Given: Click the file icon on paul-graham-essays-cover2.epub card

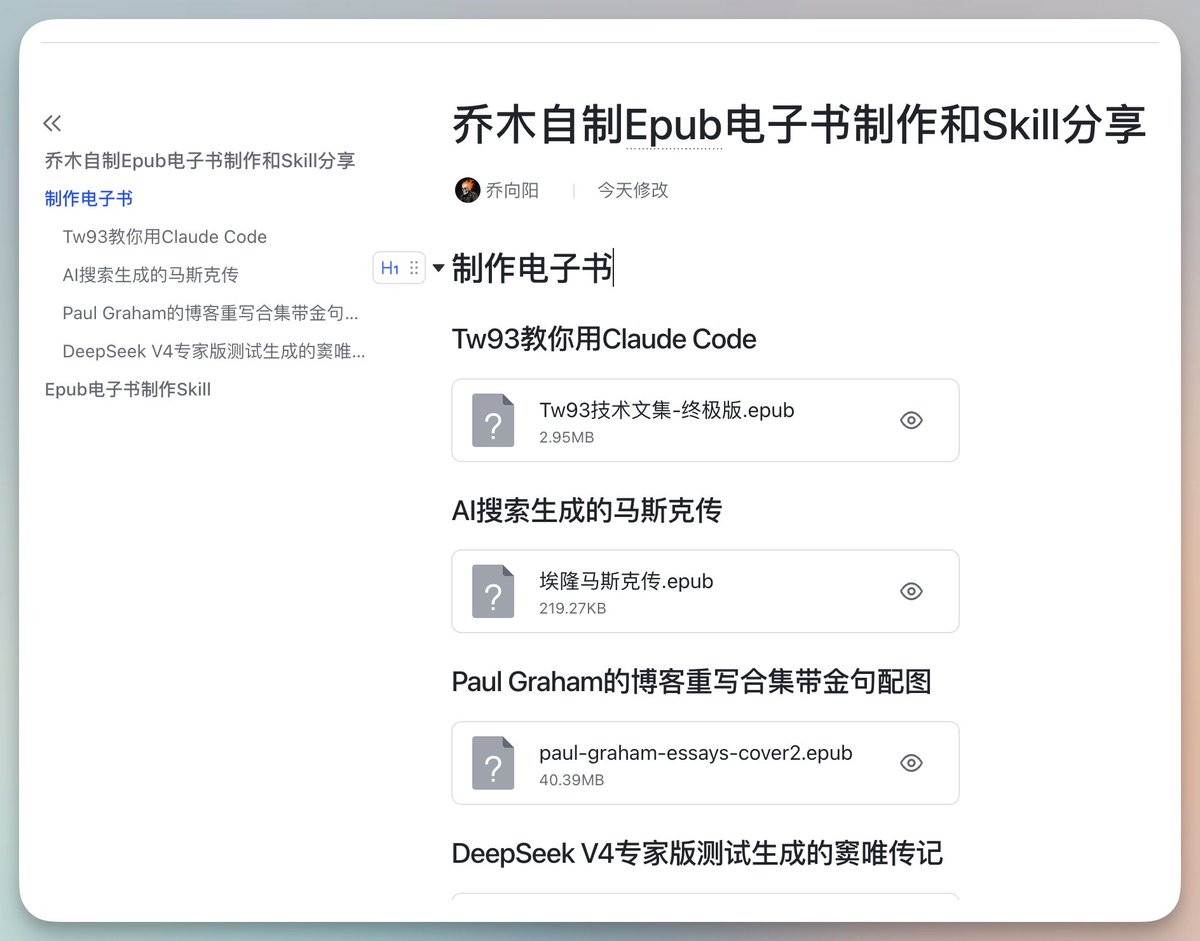Looking at the screenshot, I should (x=492, y=763).
